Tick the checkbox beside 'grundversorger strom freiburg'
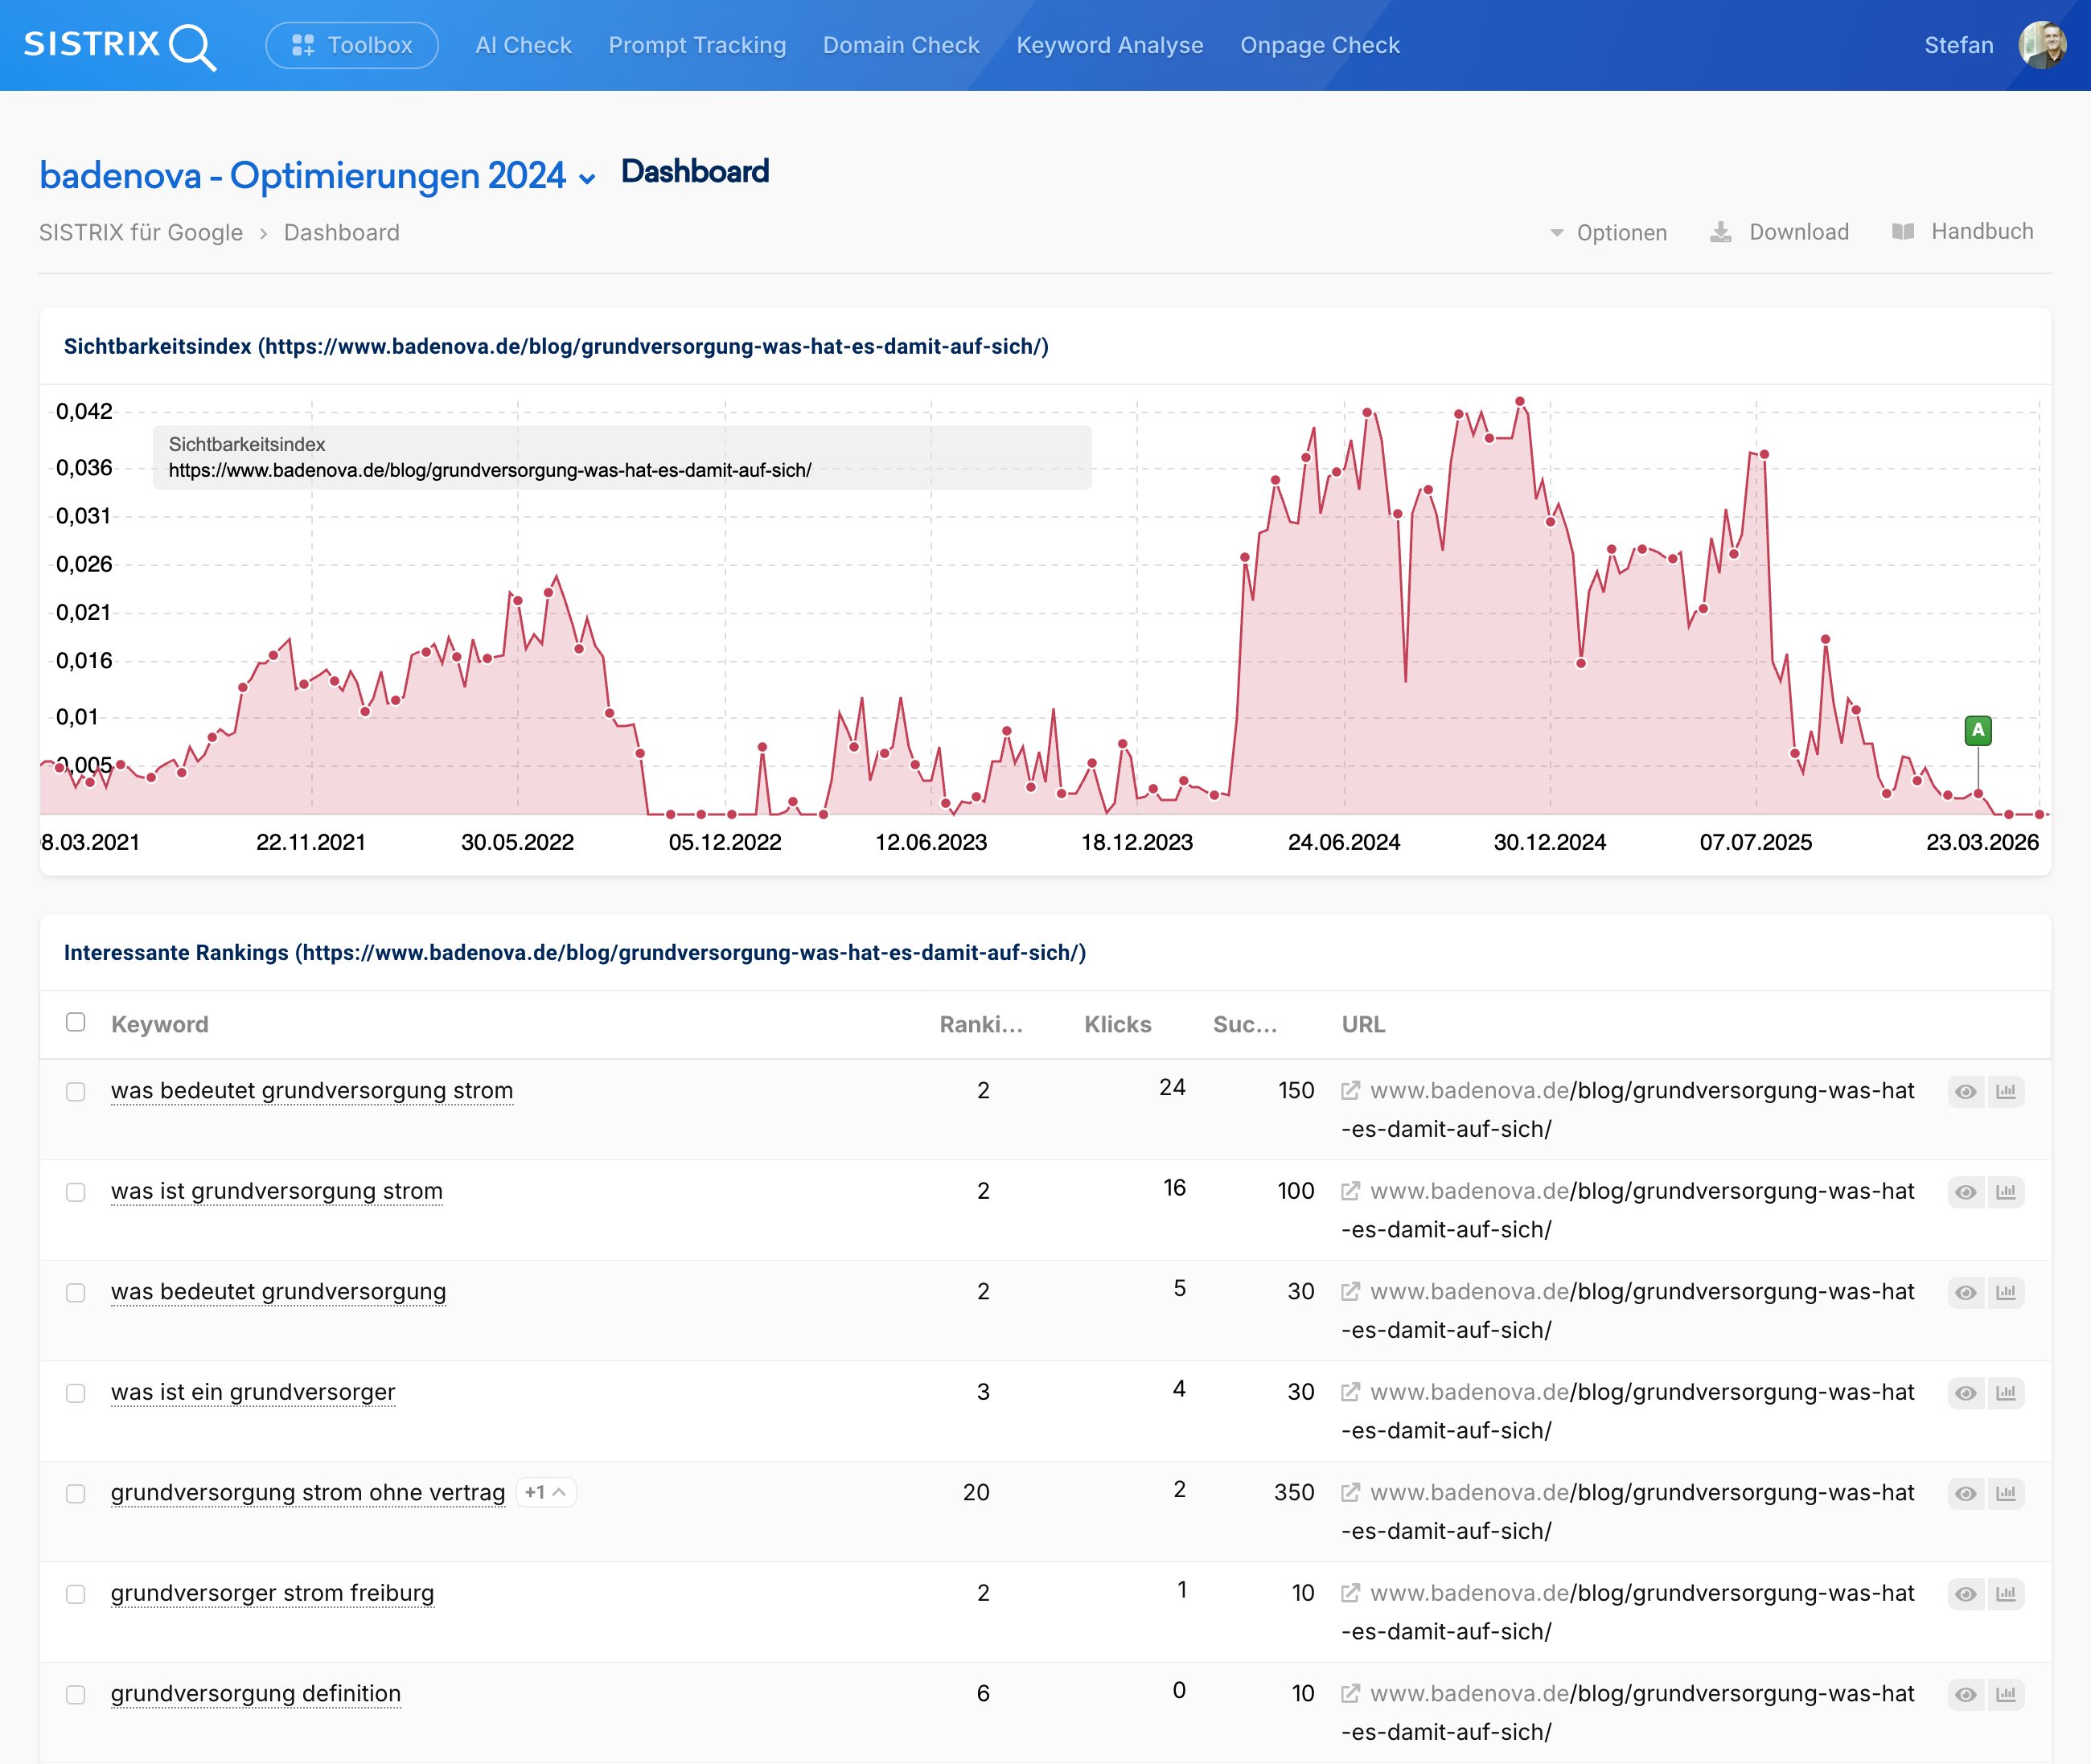This screenshot has height=1764, width=2091. [76, 1594]
